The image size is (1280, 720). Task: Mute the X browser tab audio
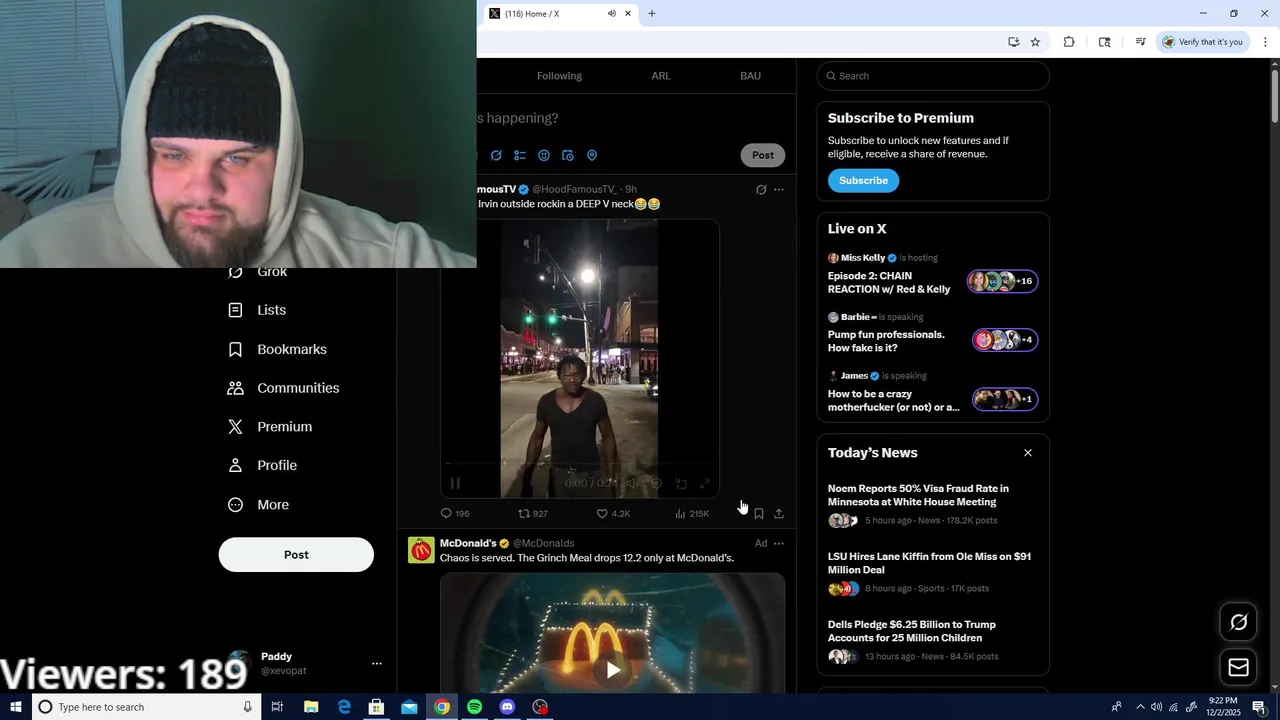coord(611,14)
